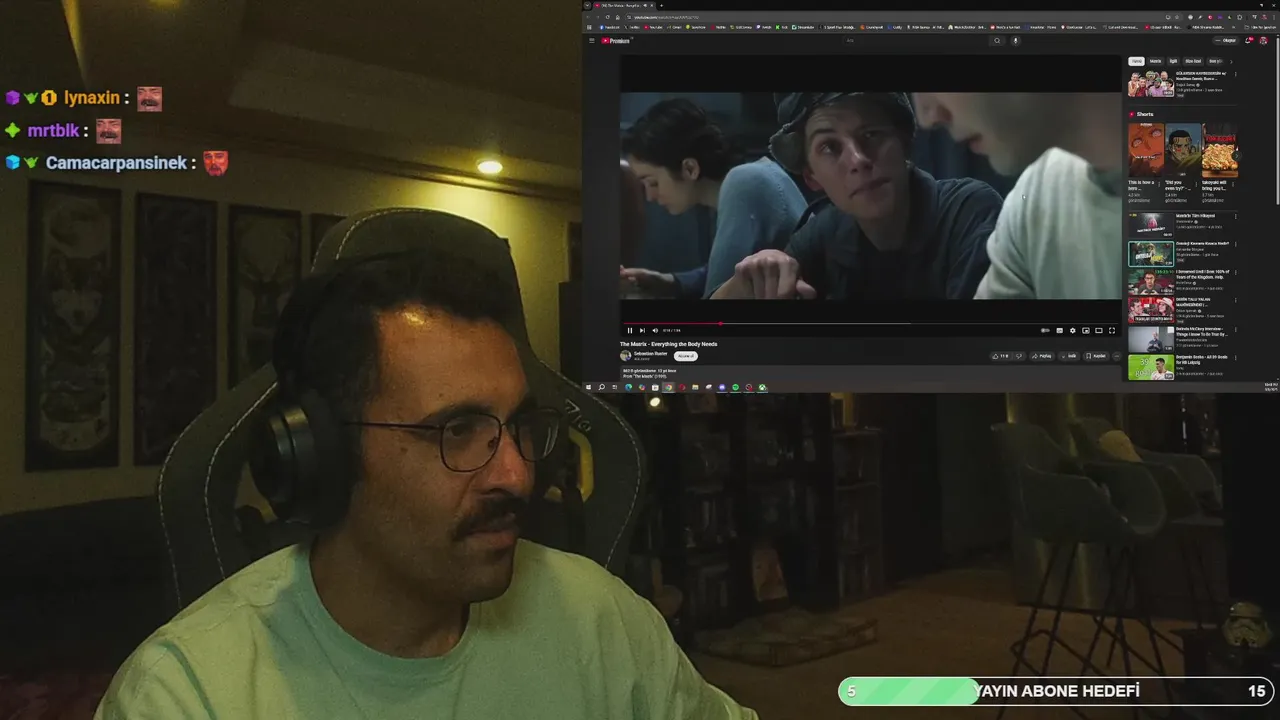Image resolution: width=1280 pixels, height=720 pixels.
Task: Open video player settings gear
Action: [x=1072, y=330]
